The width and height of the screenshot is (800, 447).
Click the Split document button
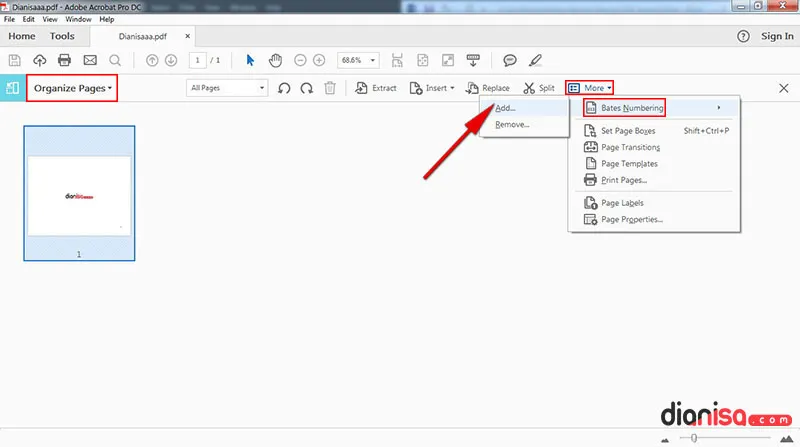tap(539, 88)
